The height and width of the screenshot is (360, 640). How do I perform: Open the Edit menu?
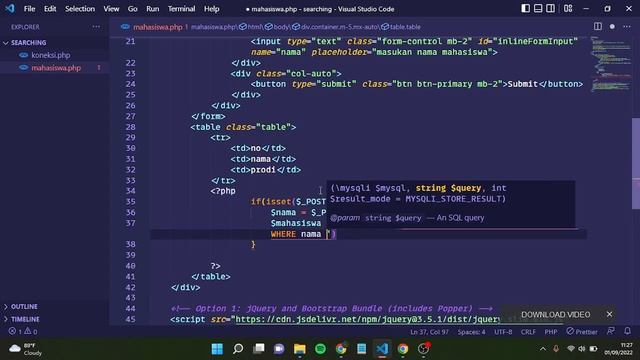tap(50, 9)
